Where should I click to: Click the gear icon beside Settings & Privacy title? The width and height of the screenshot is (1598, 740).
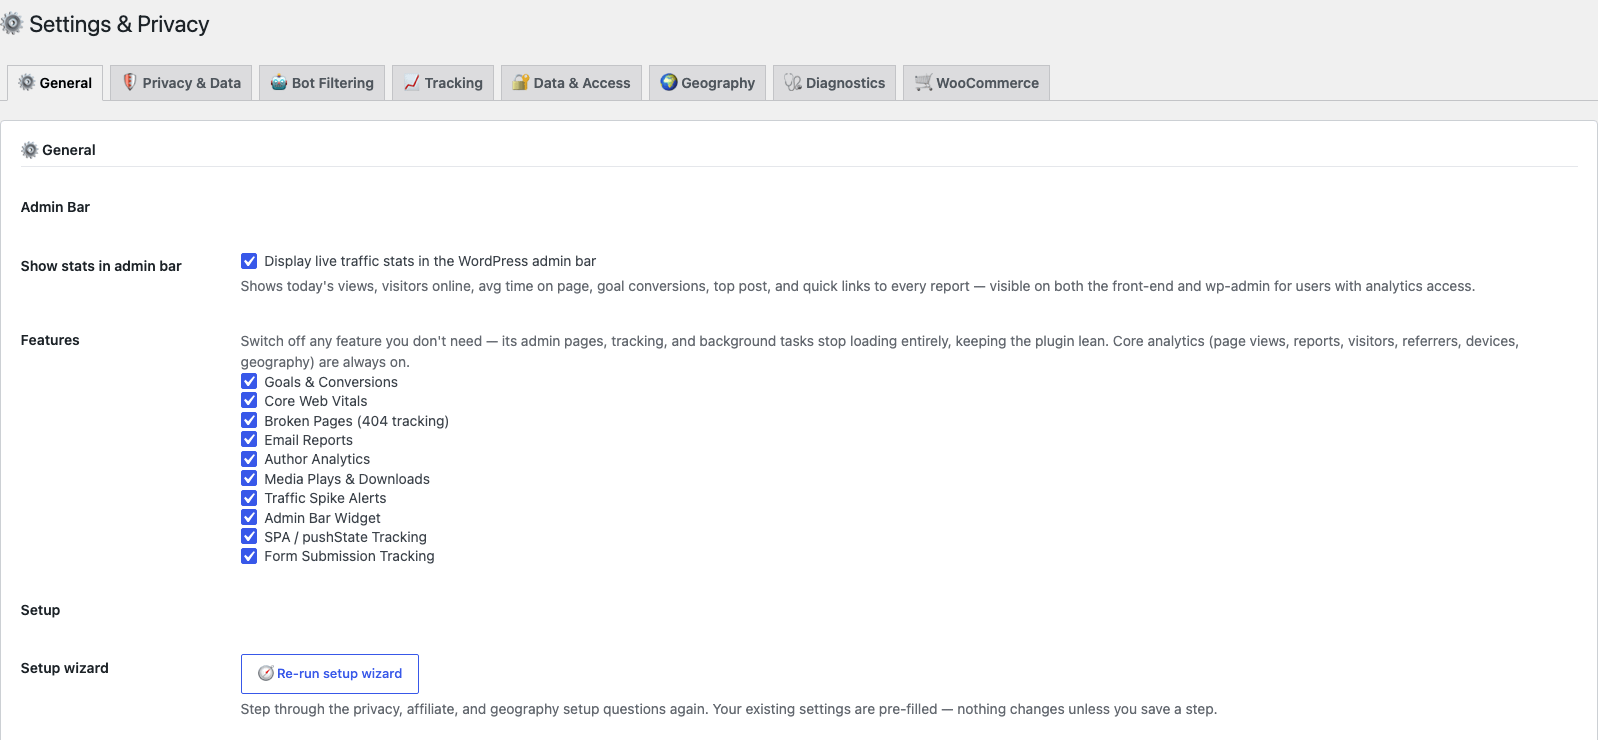12,24
